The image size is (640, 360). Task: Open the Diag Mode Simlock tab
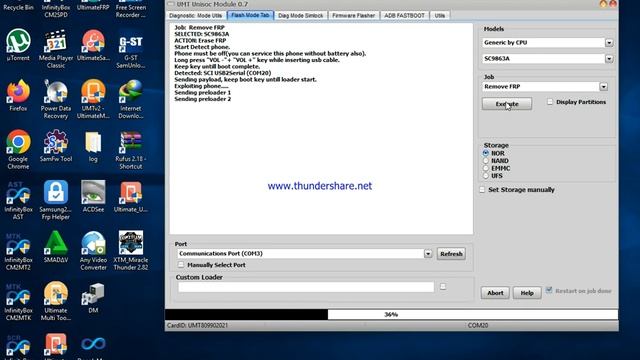(301, 16)
